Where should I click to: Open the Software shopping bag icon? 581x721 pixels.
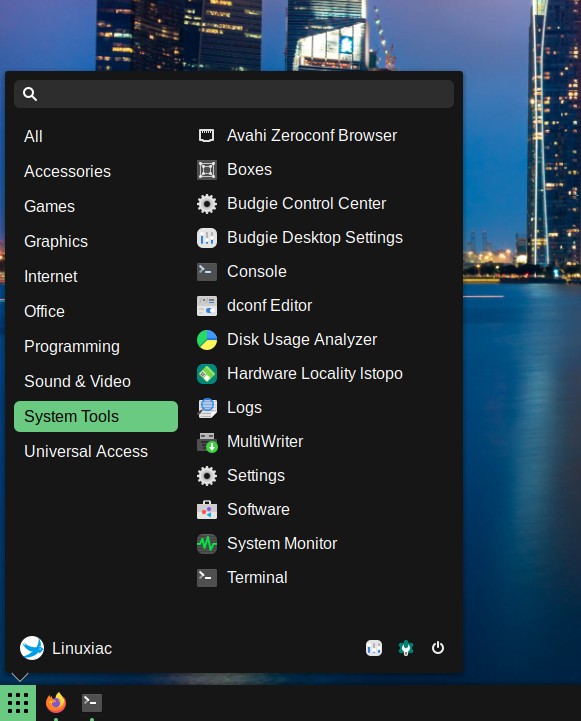pos(207,510)
